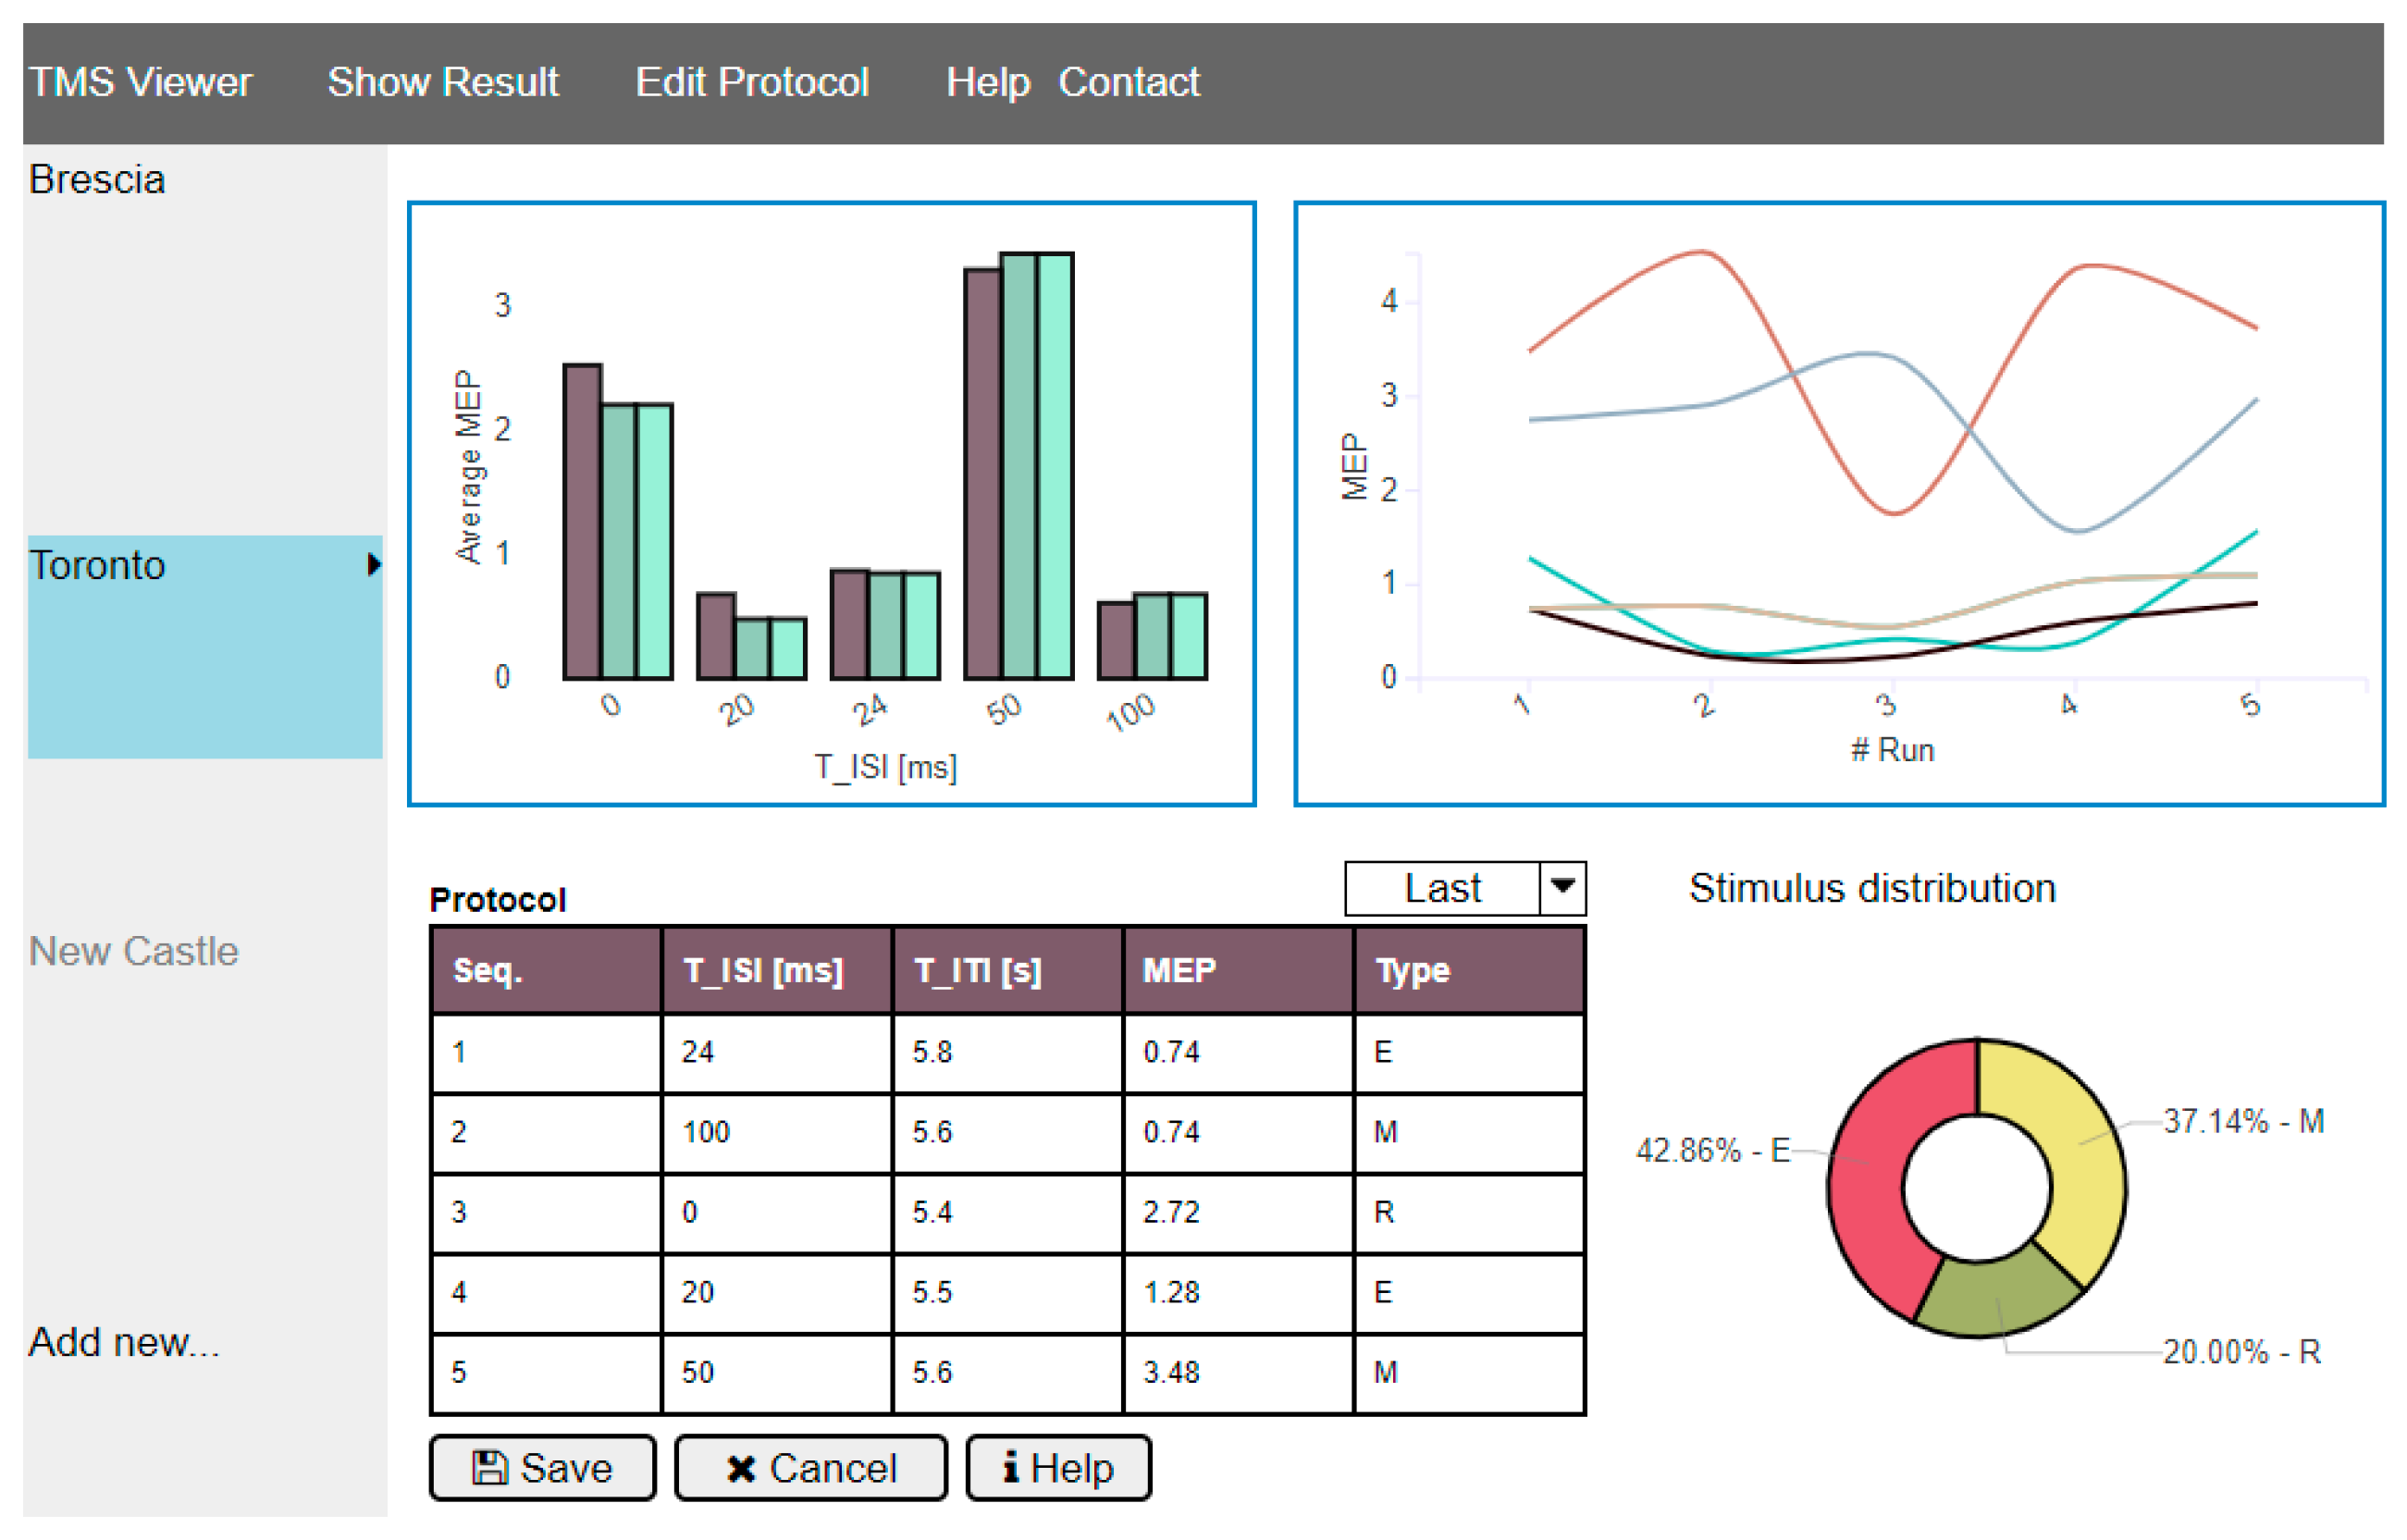This screenshot has width=2407, height=1540.
Task: Click the arrow icon beside Toronto
Action: tap(373, 564)
